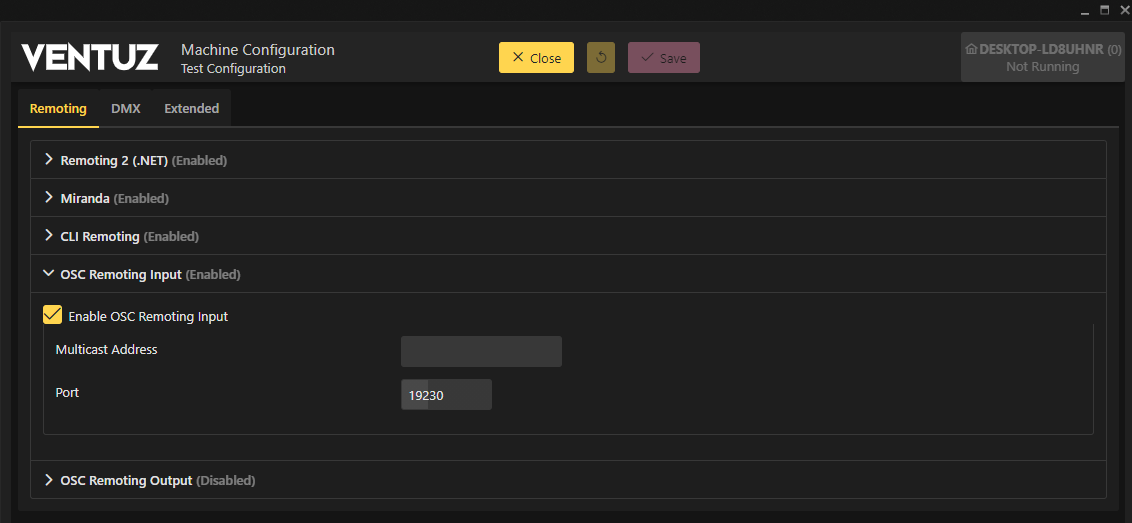The width and height of the screenshot is (1132, 523).
Task: Collapse the OSC Remoting Input section
Action: click(x=49, y=274)
